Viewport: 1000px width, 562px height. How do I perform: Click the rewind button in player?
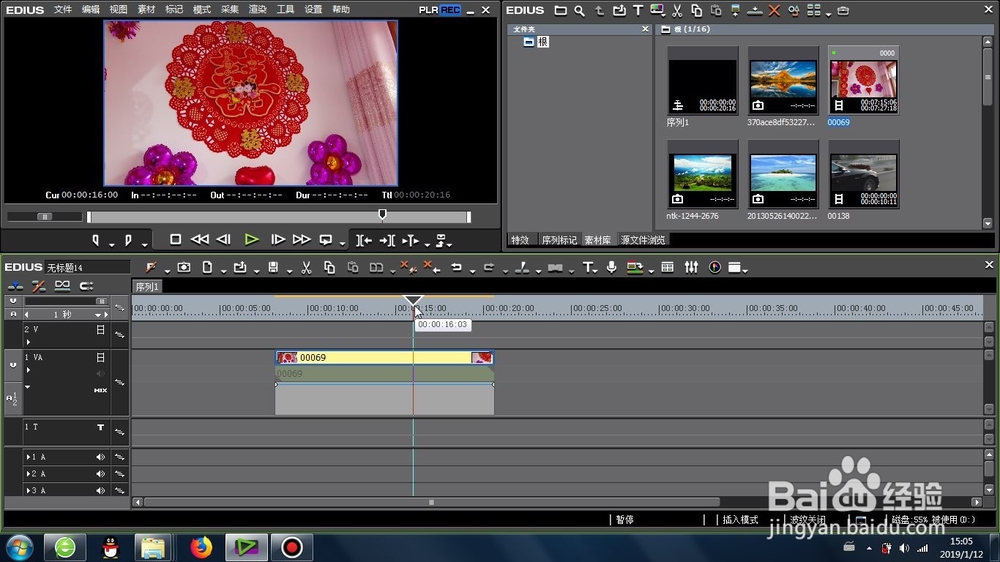point(200,239)
